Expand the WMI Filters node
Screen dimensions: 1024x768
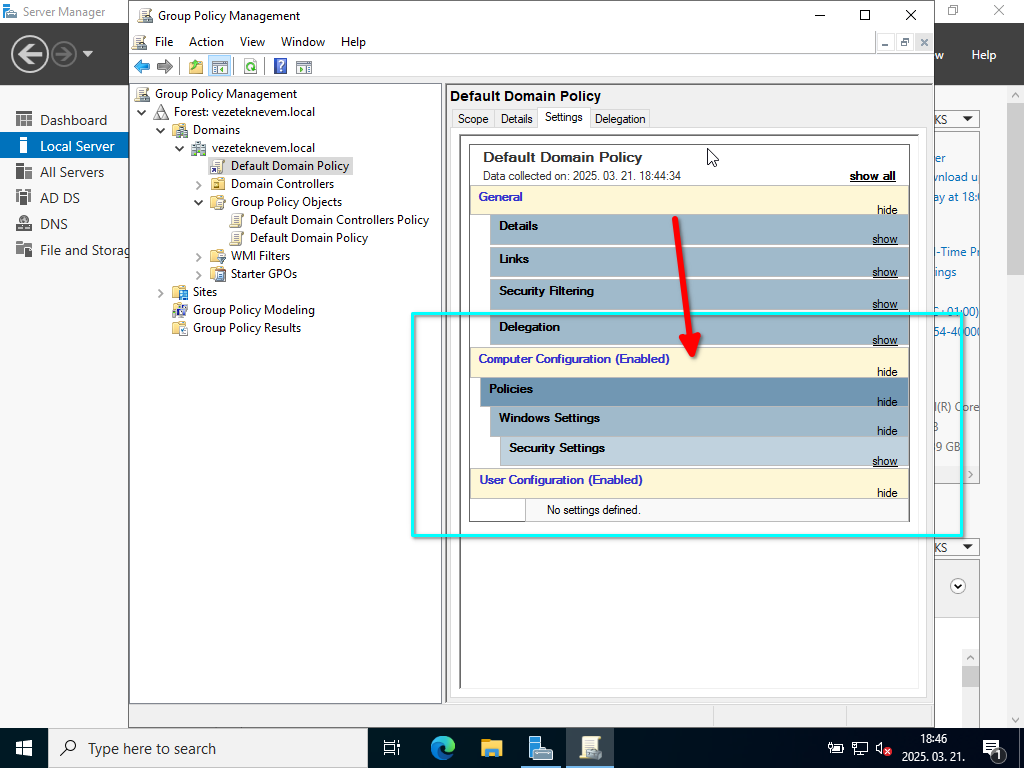point(198,256)
